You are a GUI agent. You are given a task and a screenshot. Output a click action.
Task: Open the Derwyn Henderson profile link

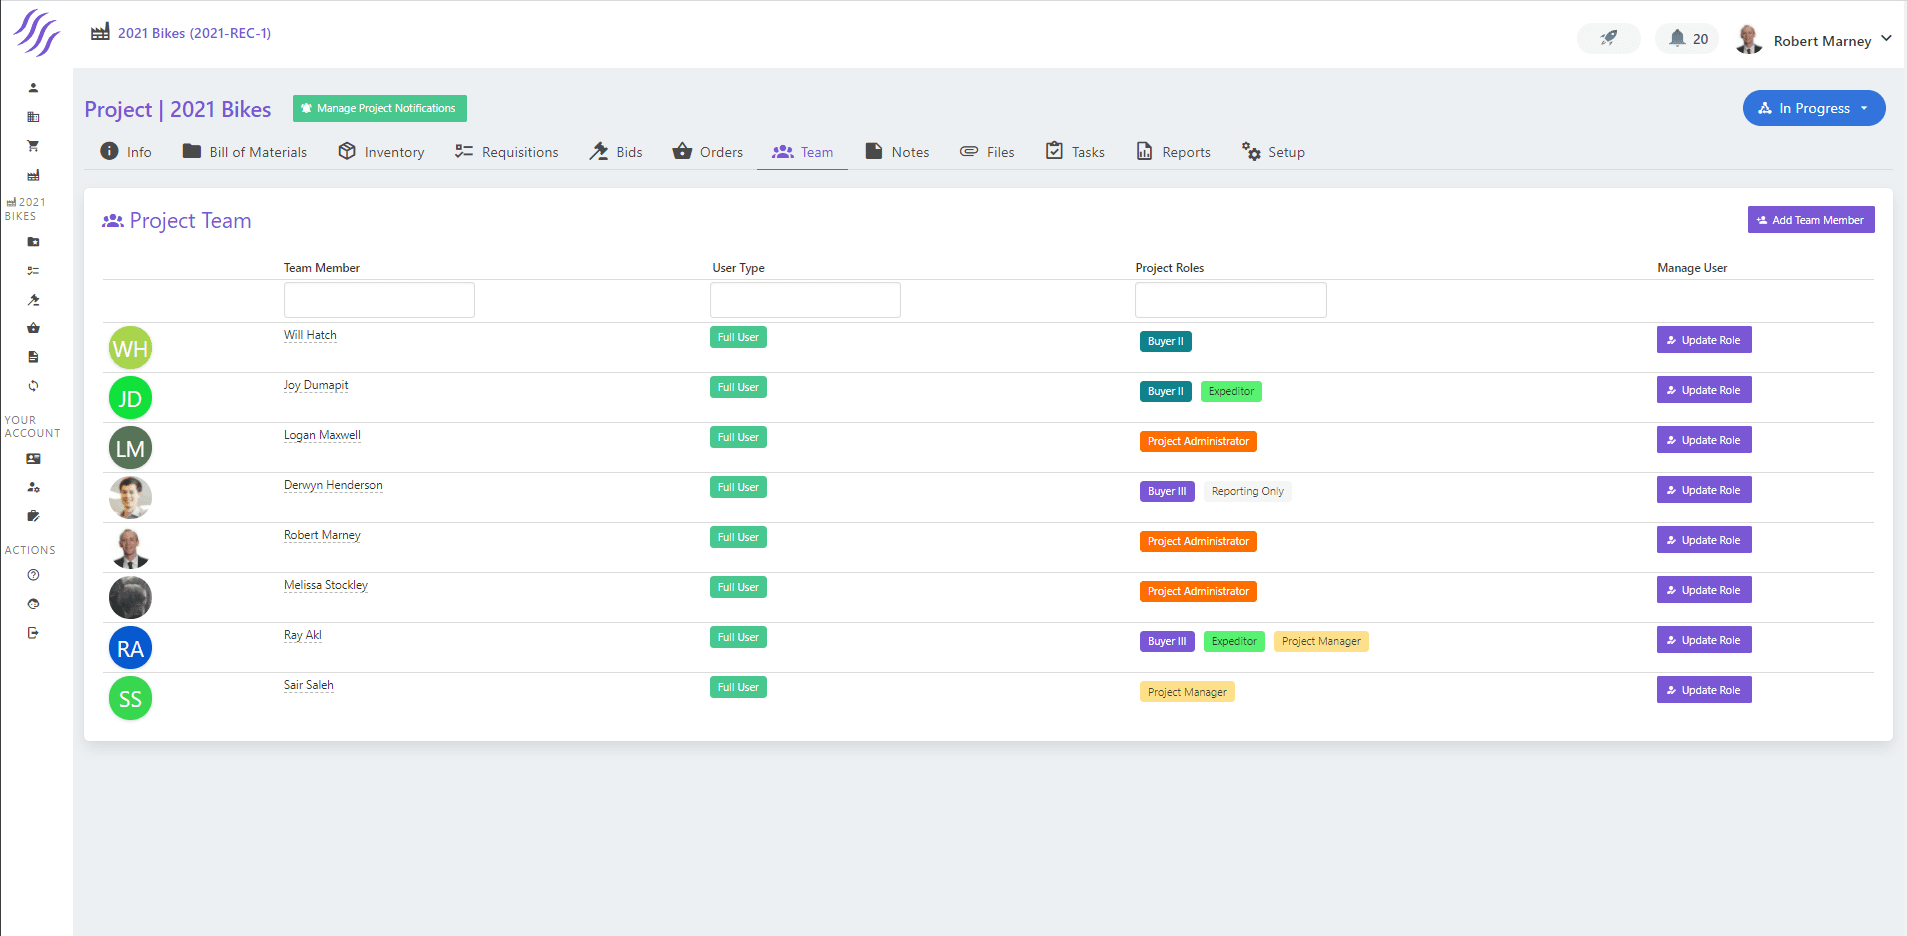[333, 485]
